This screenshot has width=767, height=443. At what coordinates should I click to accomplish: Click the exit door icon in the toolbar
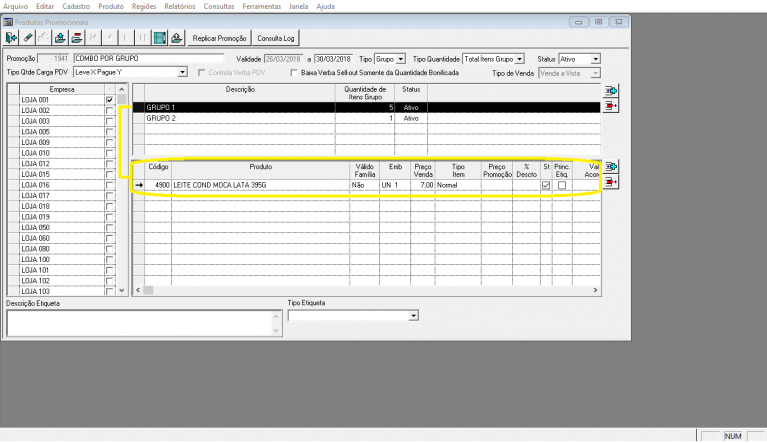coord(11,38)
